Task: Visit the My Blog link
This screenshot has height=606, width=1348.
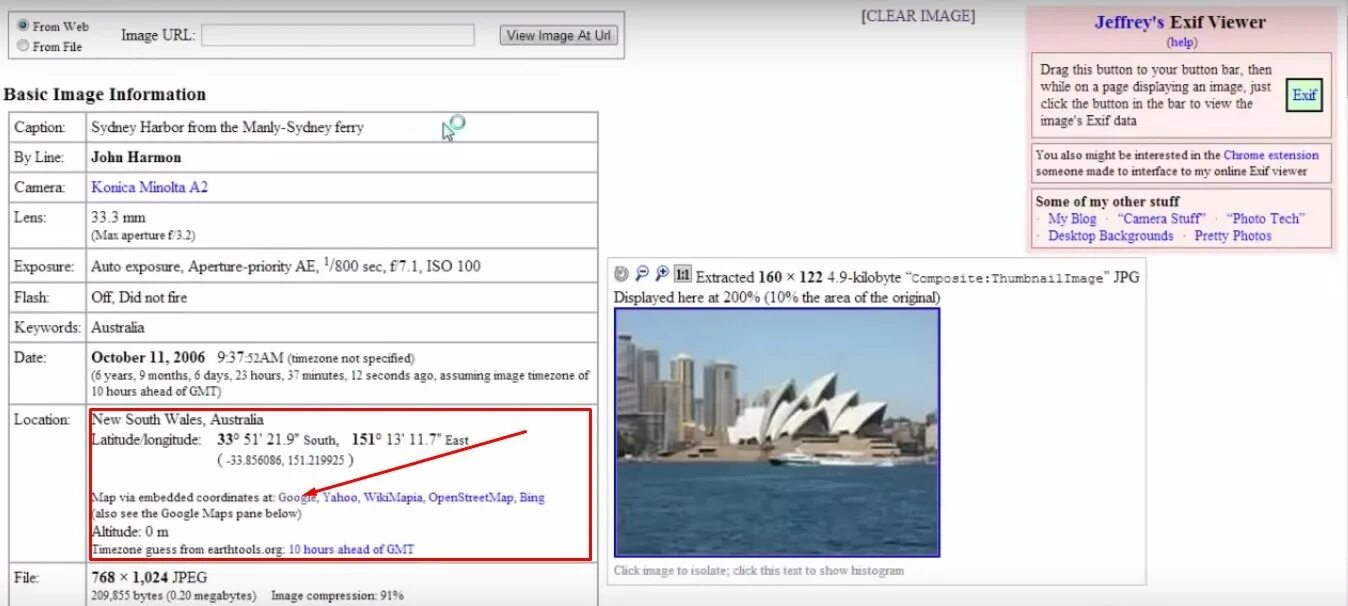Action: pyautogui.click(x=1072, y=218)
